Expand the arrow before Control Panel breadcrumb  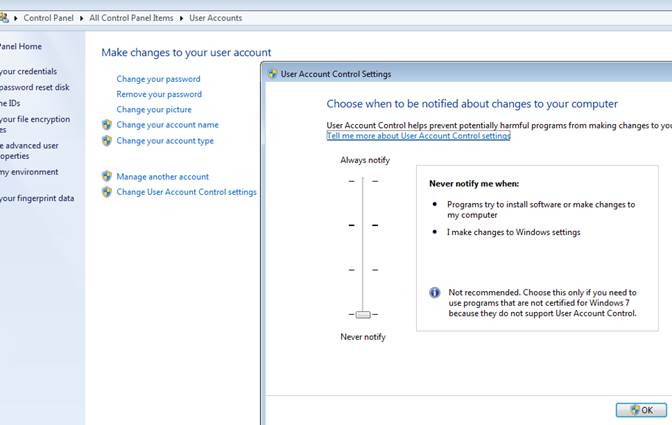[16, 18]
